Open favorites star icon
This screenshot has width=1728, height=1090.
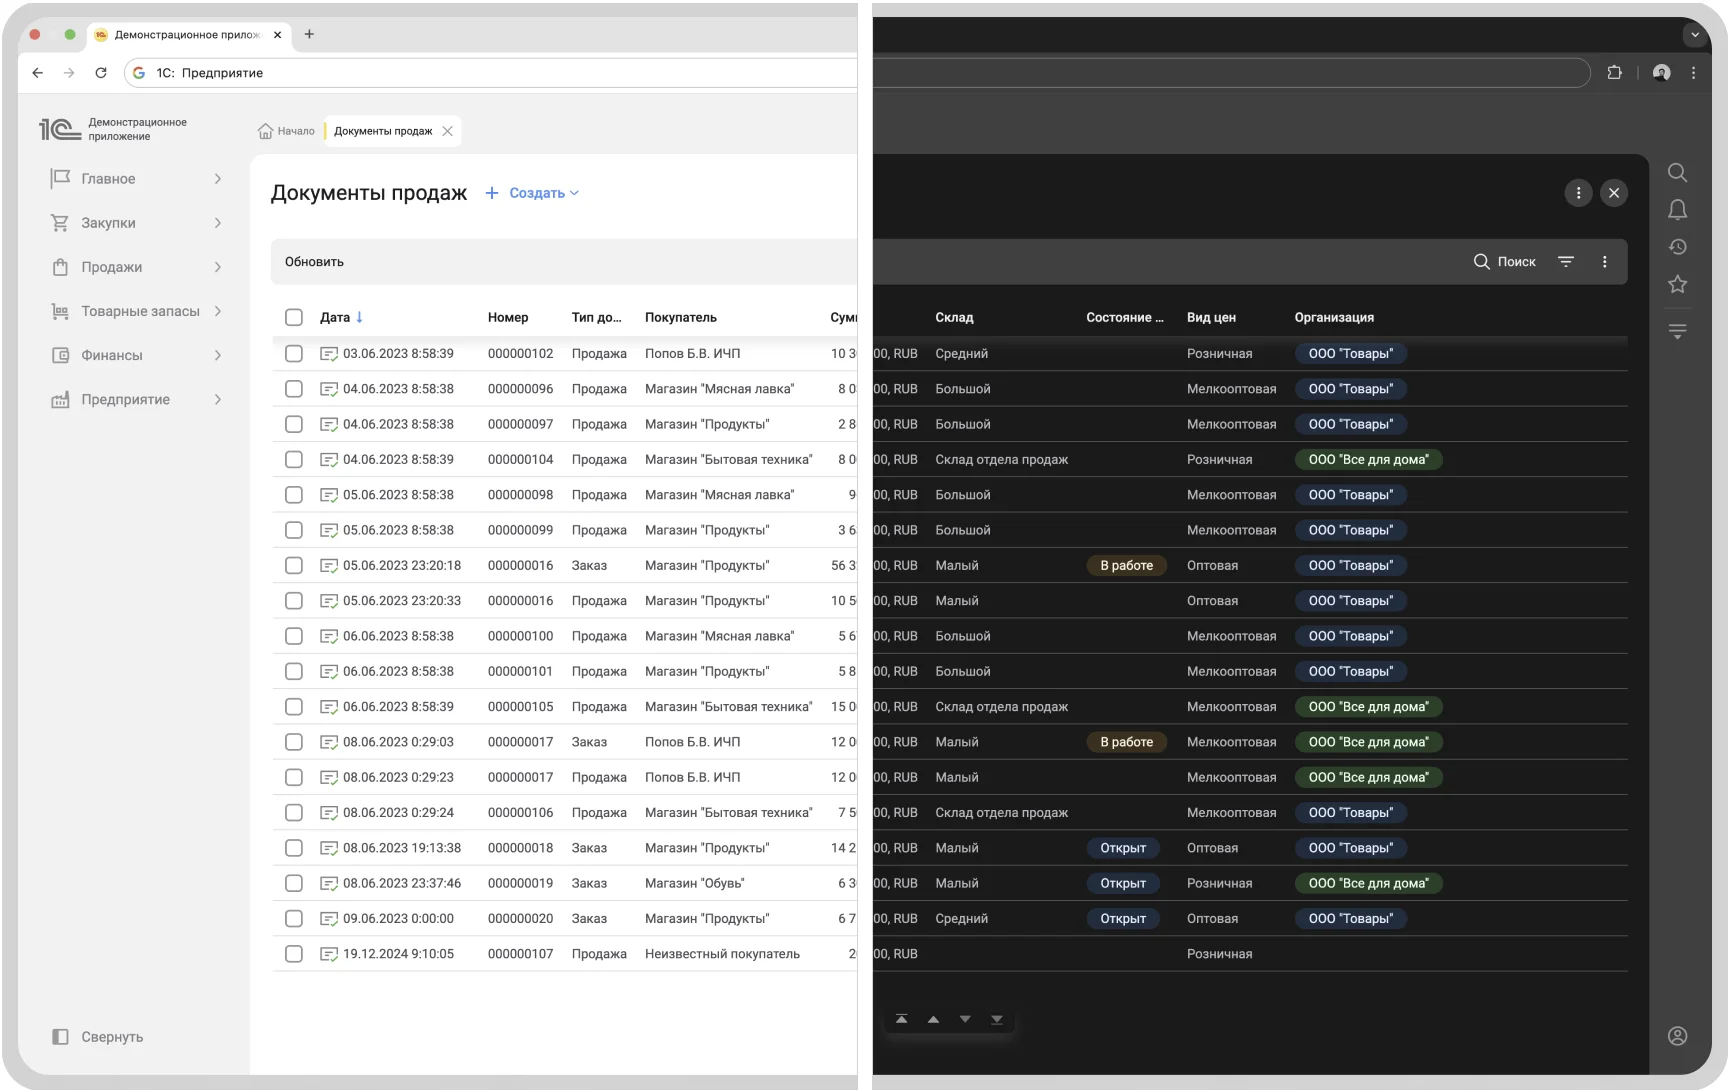pyautogui.click(x=1677, y=284)
